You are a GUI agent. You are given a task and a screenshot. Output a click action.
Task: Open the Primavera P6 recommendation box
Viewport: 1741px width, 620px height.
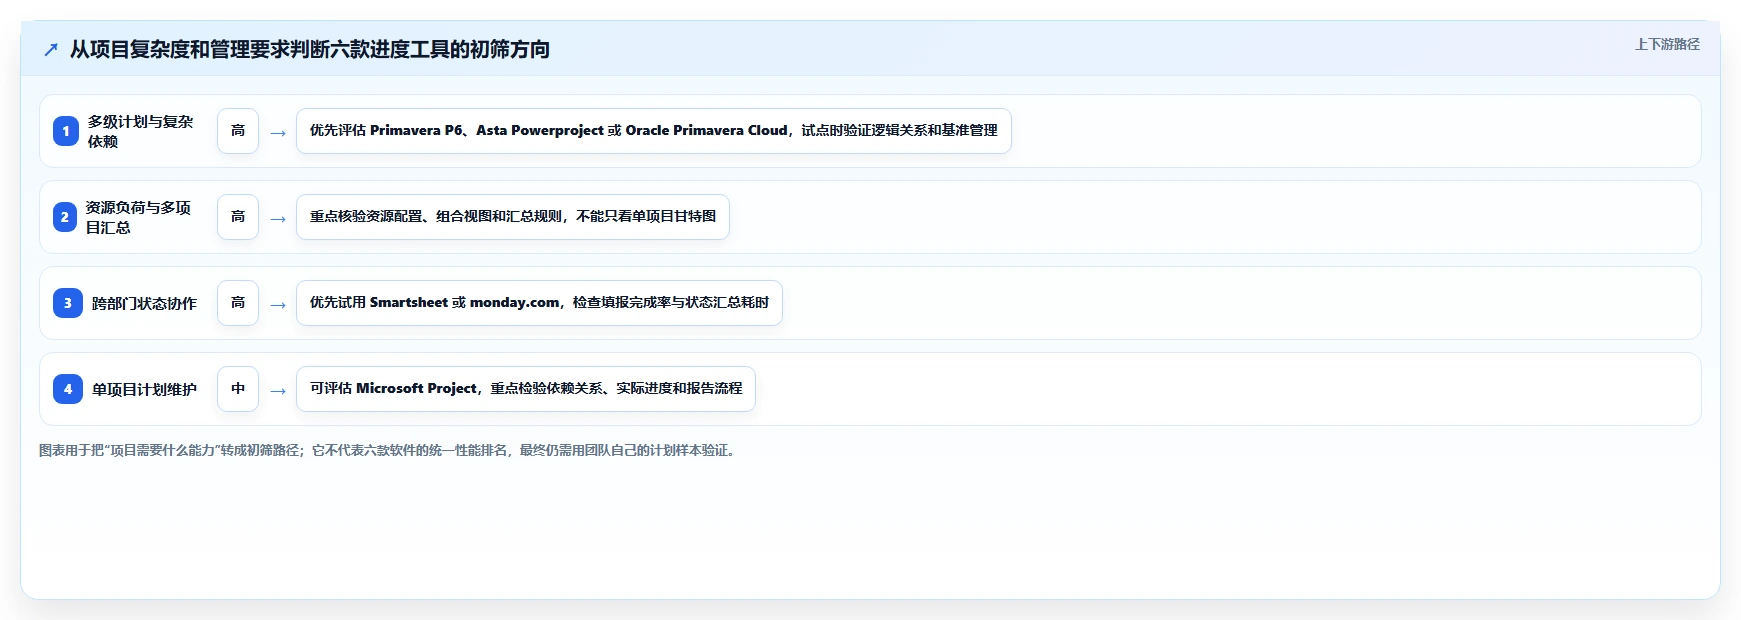click(654, 131)
